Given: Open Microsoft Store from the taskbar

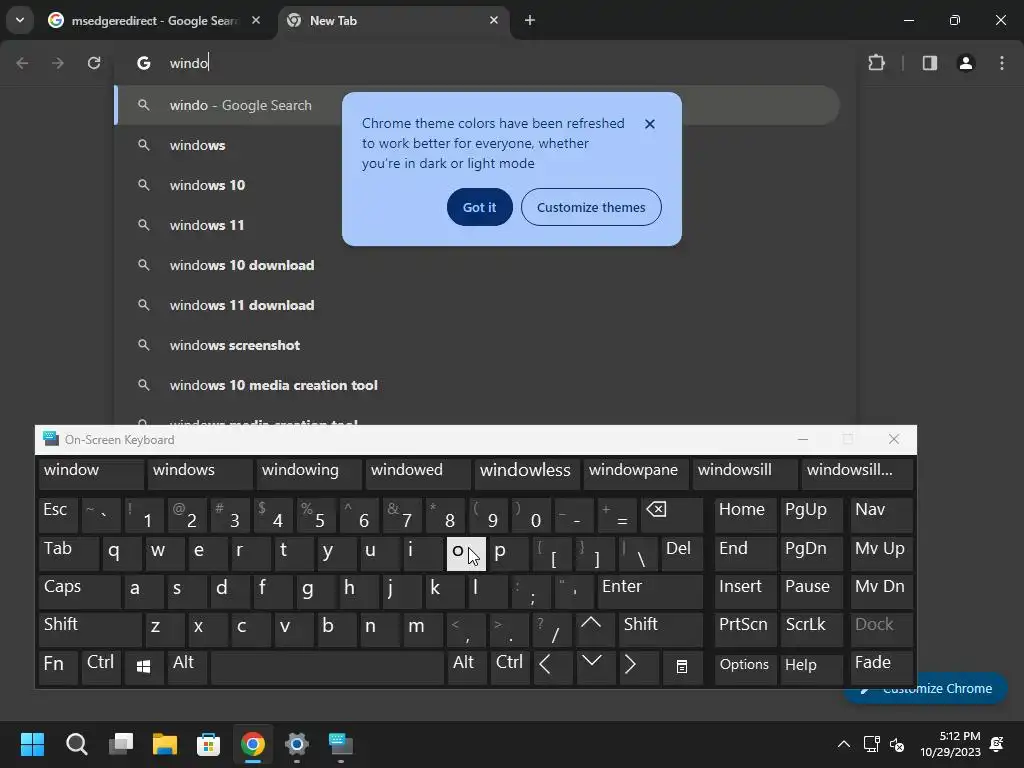Looking at the screenshot, I should tap(208, 744).
